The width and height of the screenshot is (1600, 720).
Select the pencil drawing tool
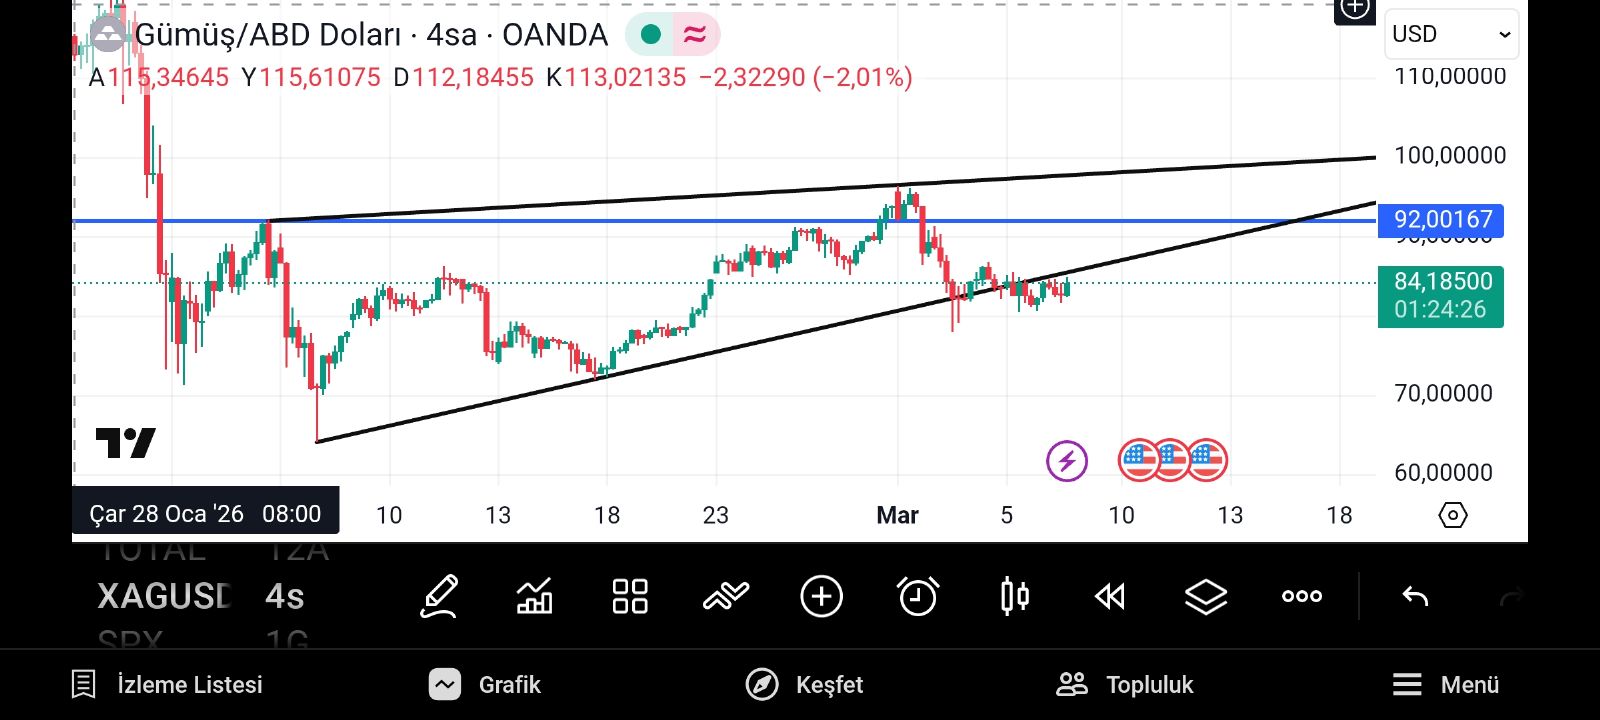[439, 597]
